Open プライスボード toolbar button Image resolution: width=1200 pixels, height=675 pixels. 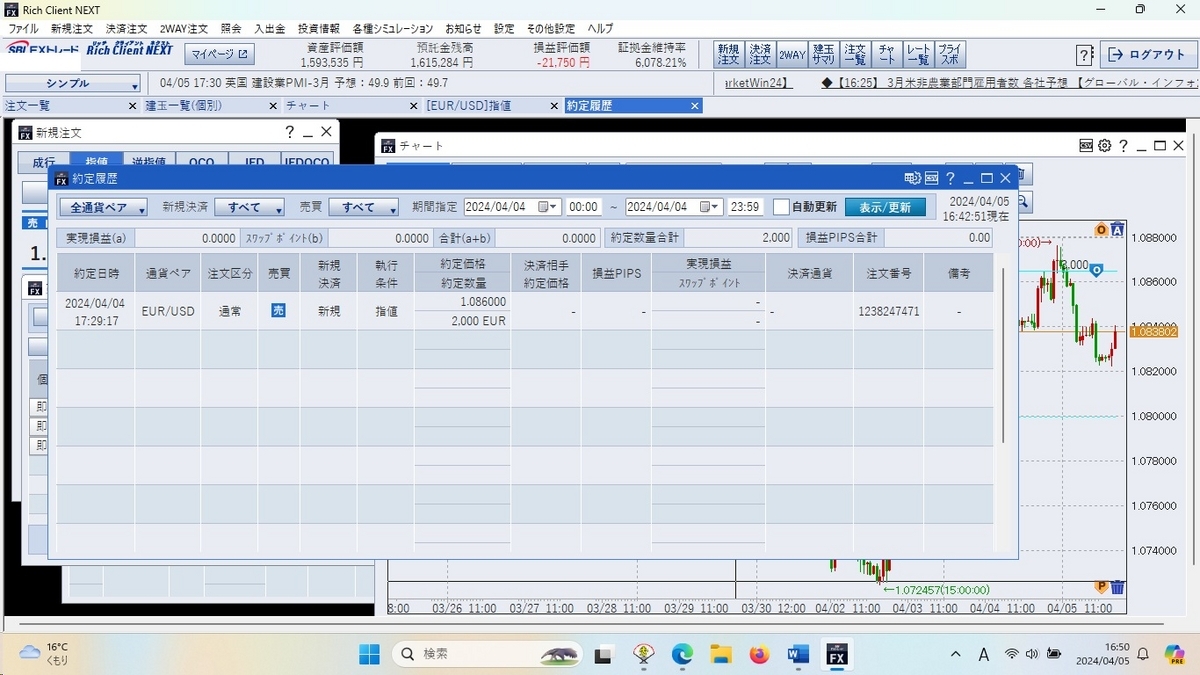coord(949,54)
